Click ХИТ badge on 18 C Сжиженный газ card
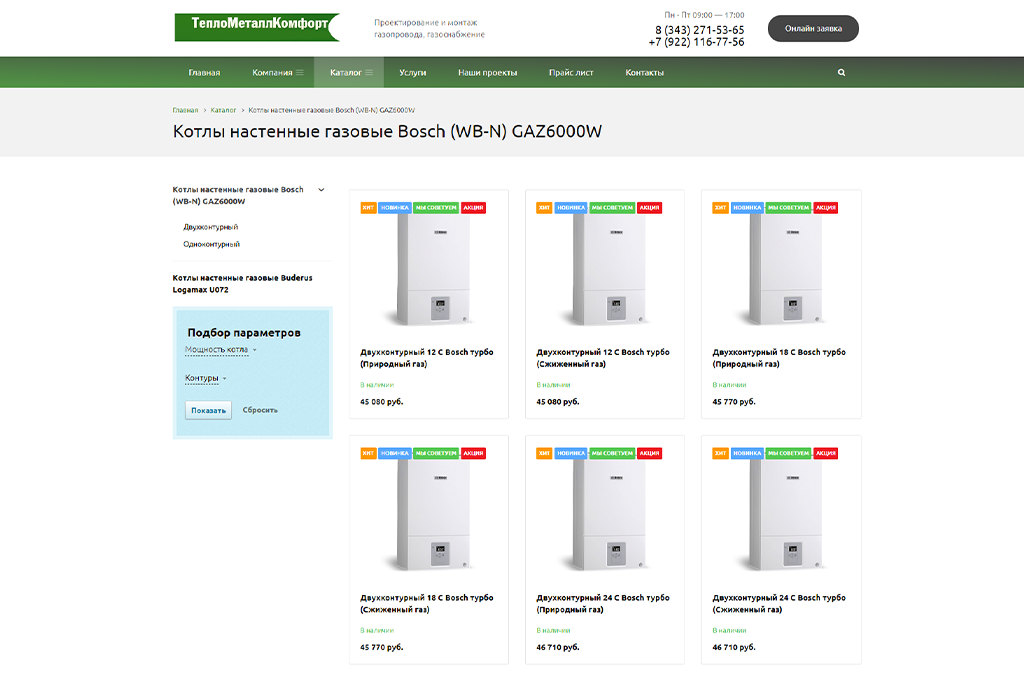 pyautogui.click(x=368, y=453)
